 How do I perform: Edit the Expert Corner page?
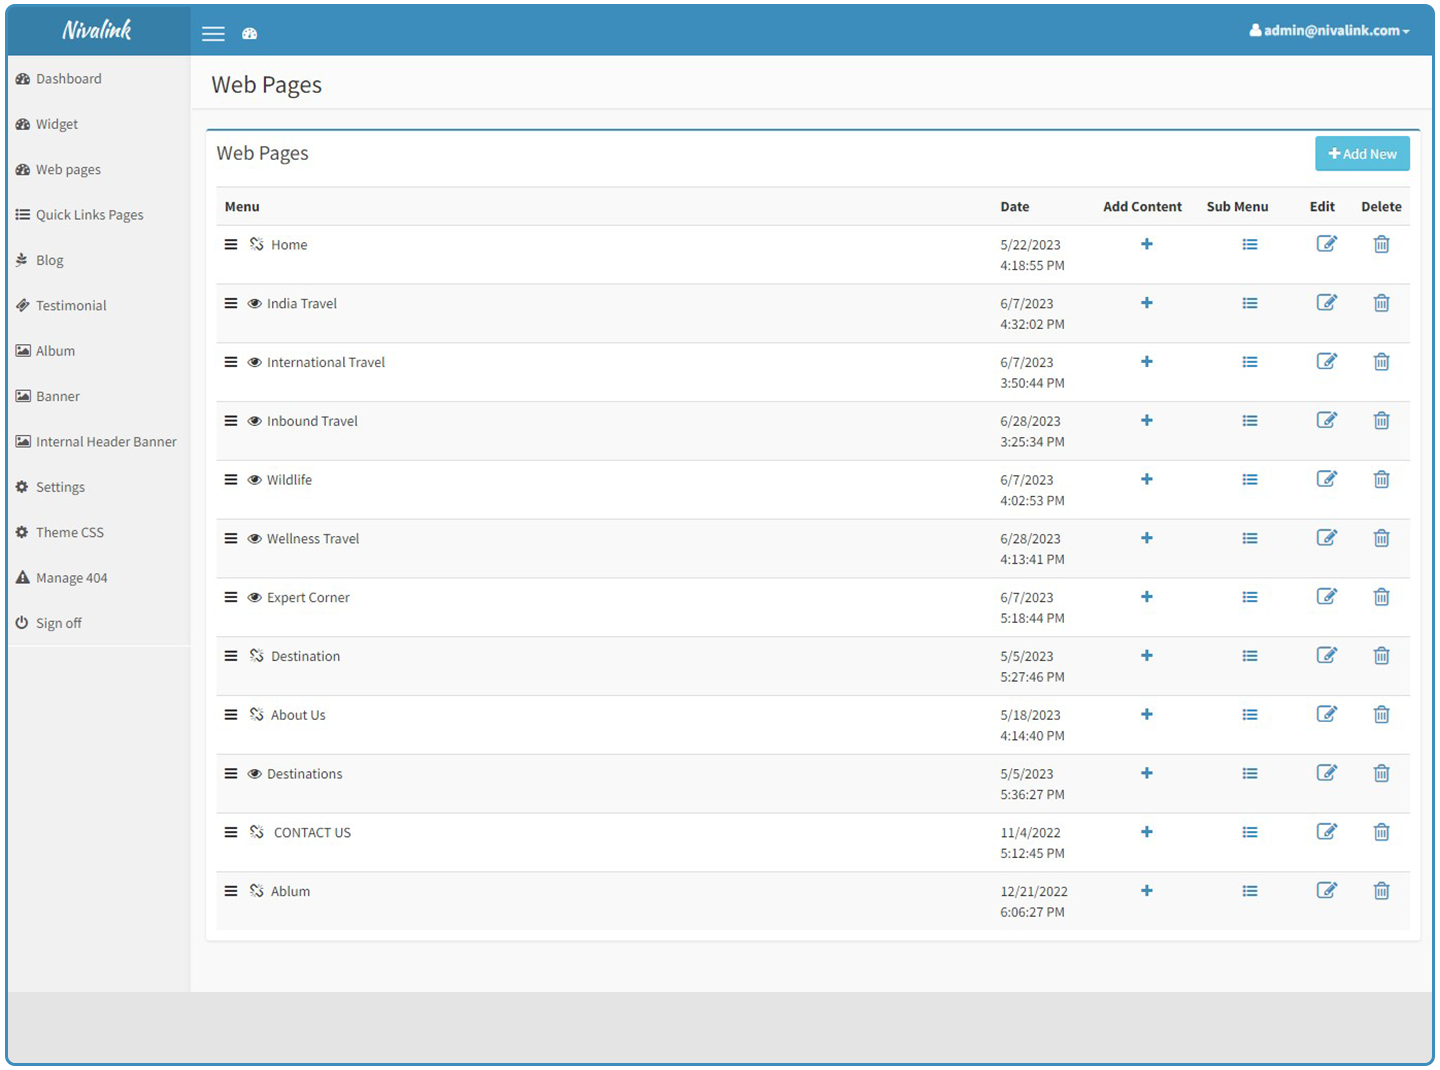tap(1326, 597)
